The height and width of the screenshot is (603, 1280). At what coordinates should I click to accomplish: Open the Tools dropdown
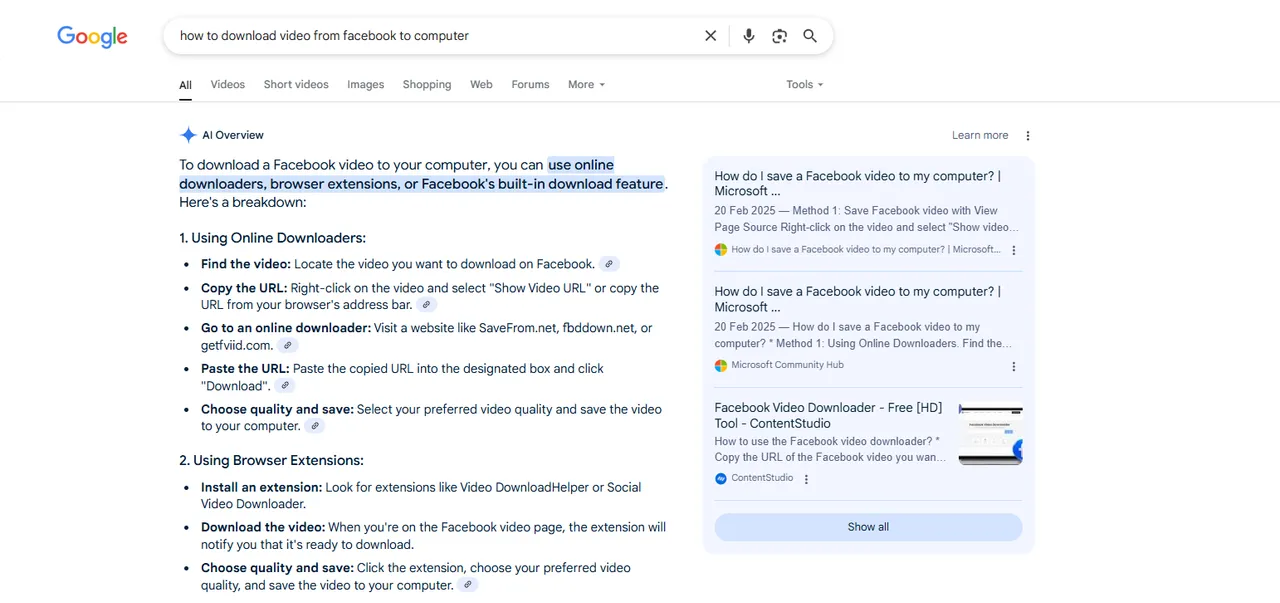(x=805, y=85)
